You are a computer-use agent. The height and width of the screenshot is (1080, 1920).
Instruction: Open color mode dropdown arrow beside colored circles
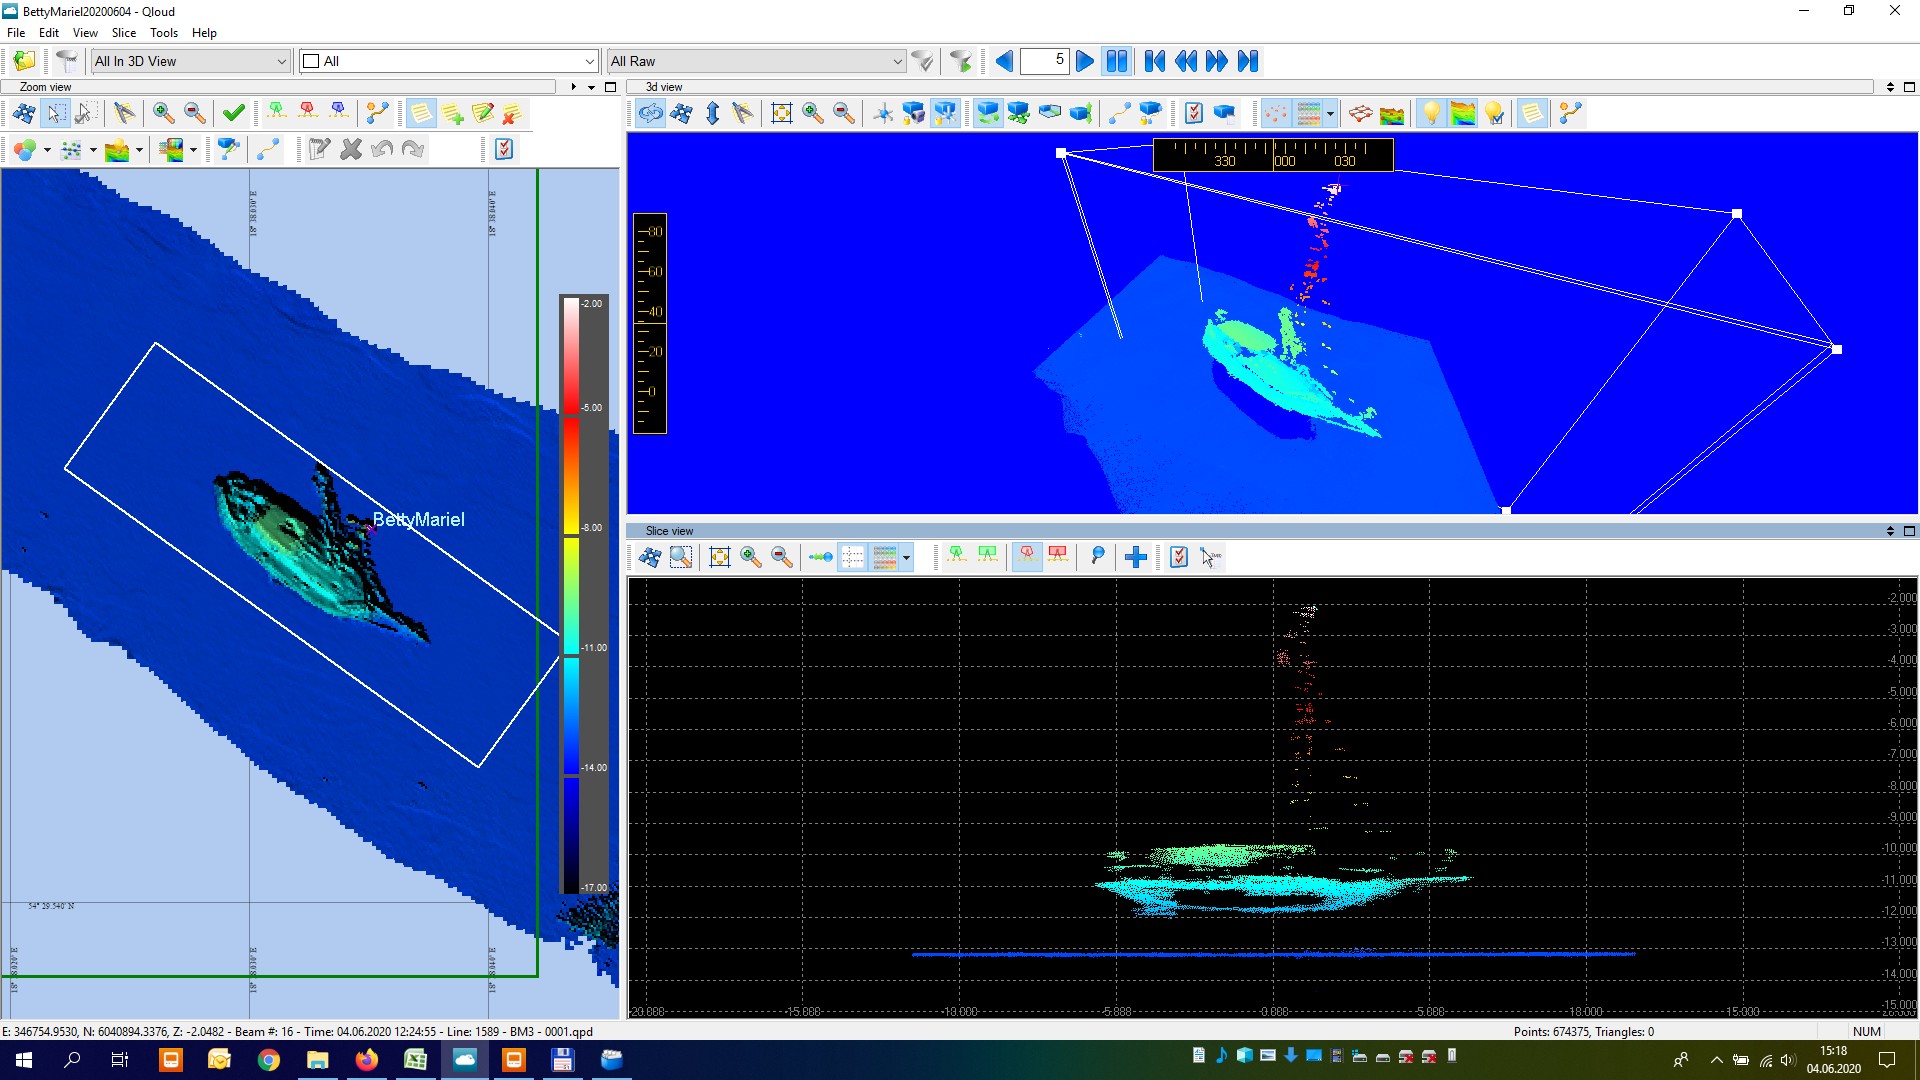point(47,150)
